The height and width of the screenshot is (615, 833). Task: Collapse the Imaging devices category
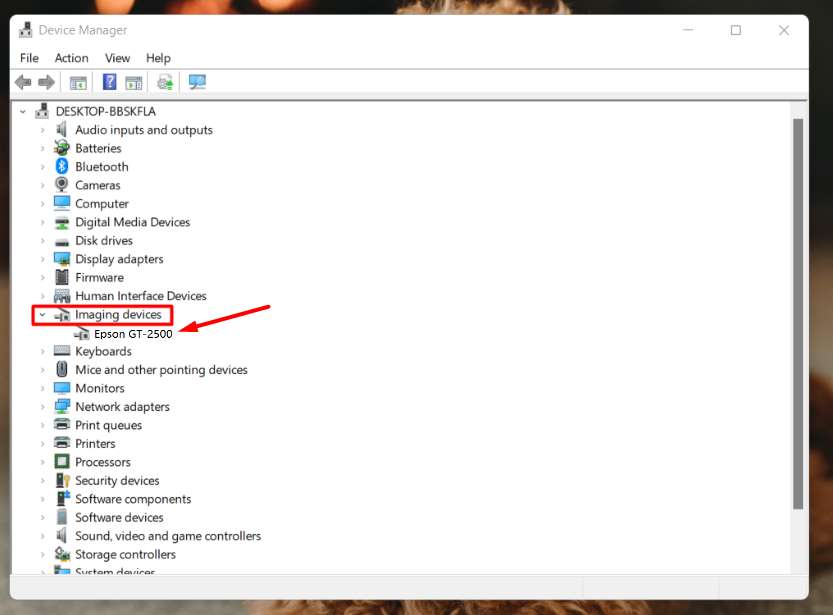(42, 314)
